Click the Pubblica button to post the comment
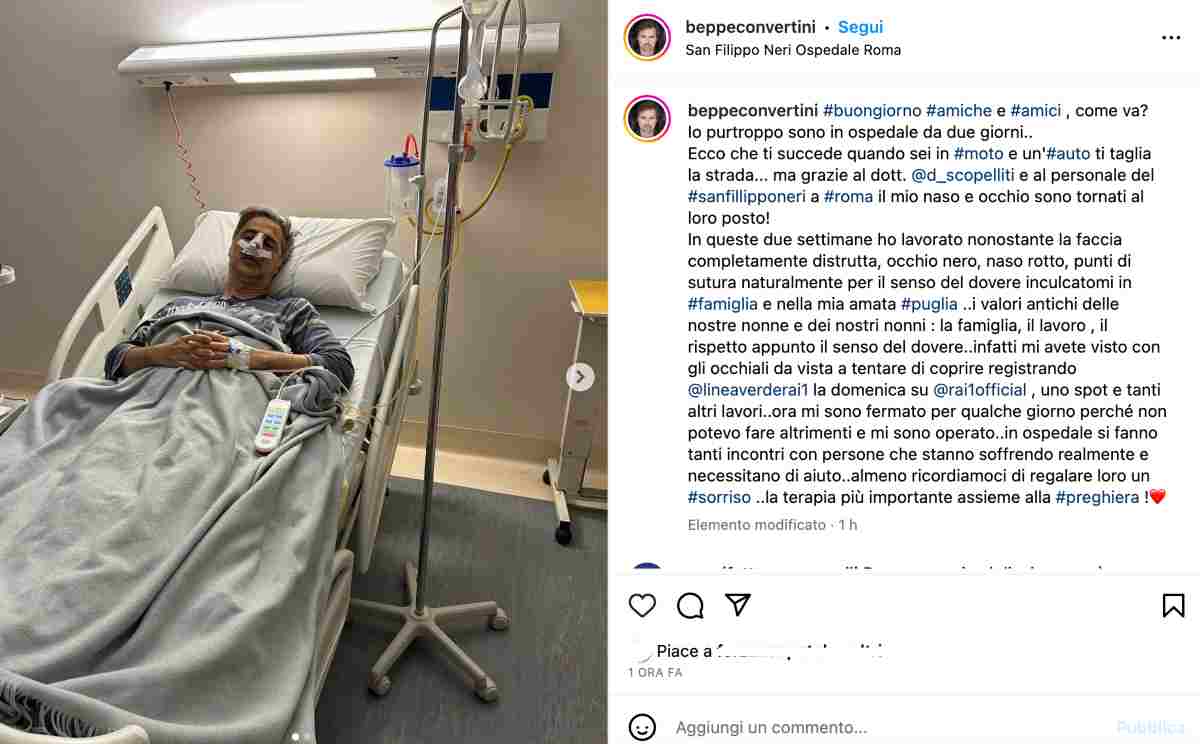Image resolution: width=1200 pixels, height=744 pixels. click(1150, 728)
